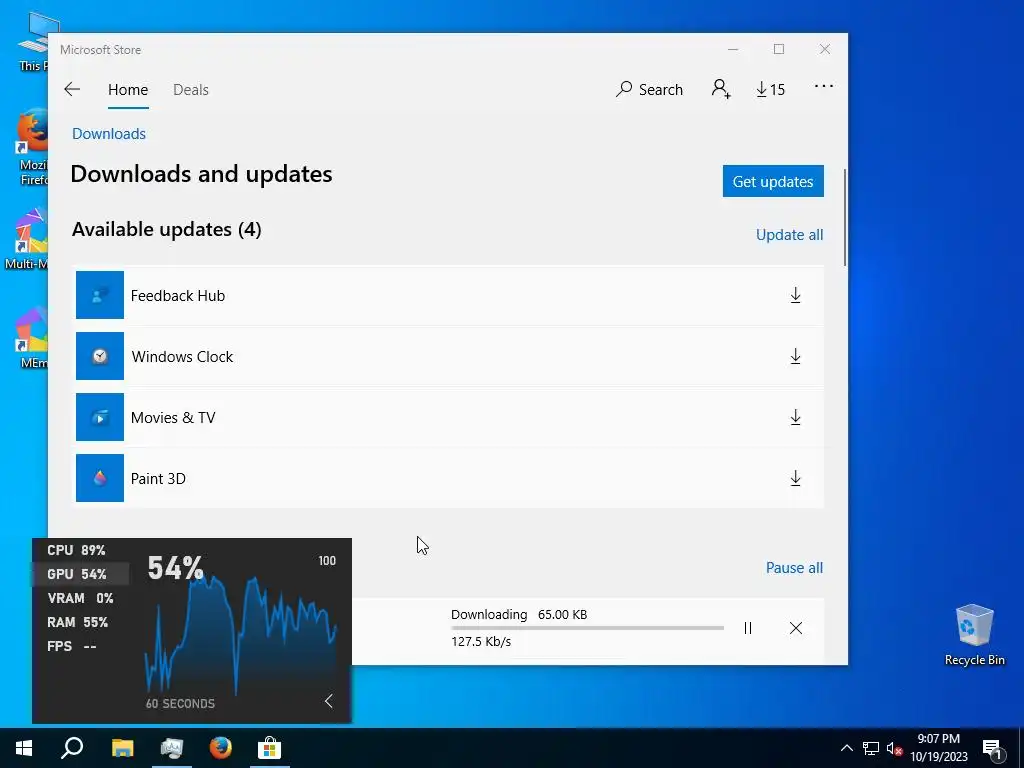Viewport: 1024px width, 768px height.
Task: Select the Feedback Hub row label
Action: [x=178, y=295]
